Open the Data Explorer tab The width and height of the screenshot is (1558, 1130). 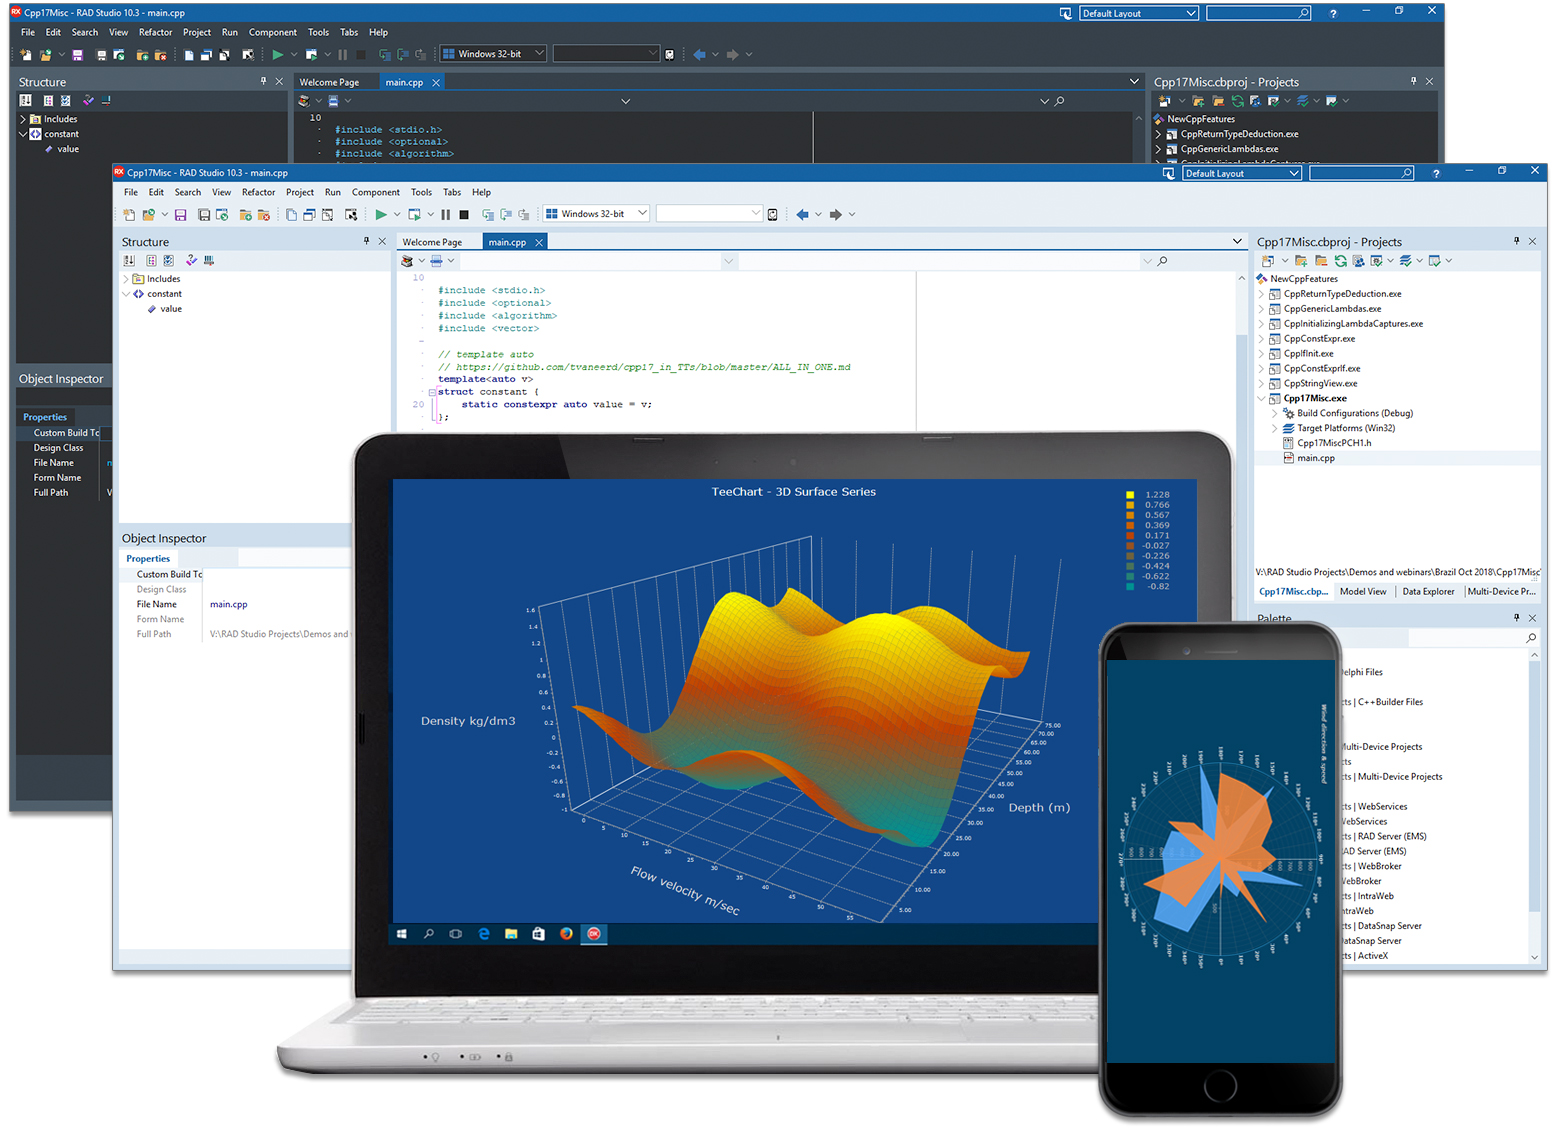tap(1428, 592)
